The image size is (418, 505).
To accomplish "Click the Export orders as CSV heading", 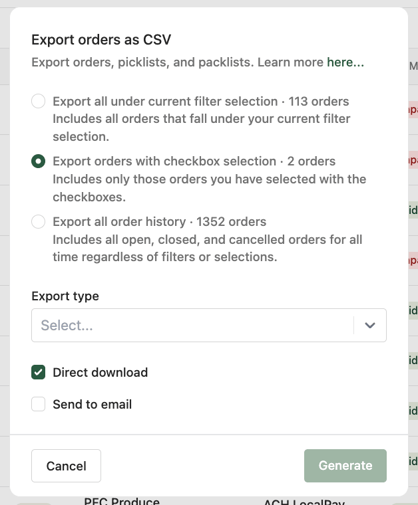I will [101, 40].
